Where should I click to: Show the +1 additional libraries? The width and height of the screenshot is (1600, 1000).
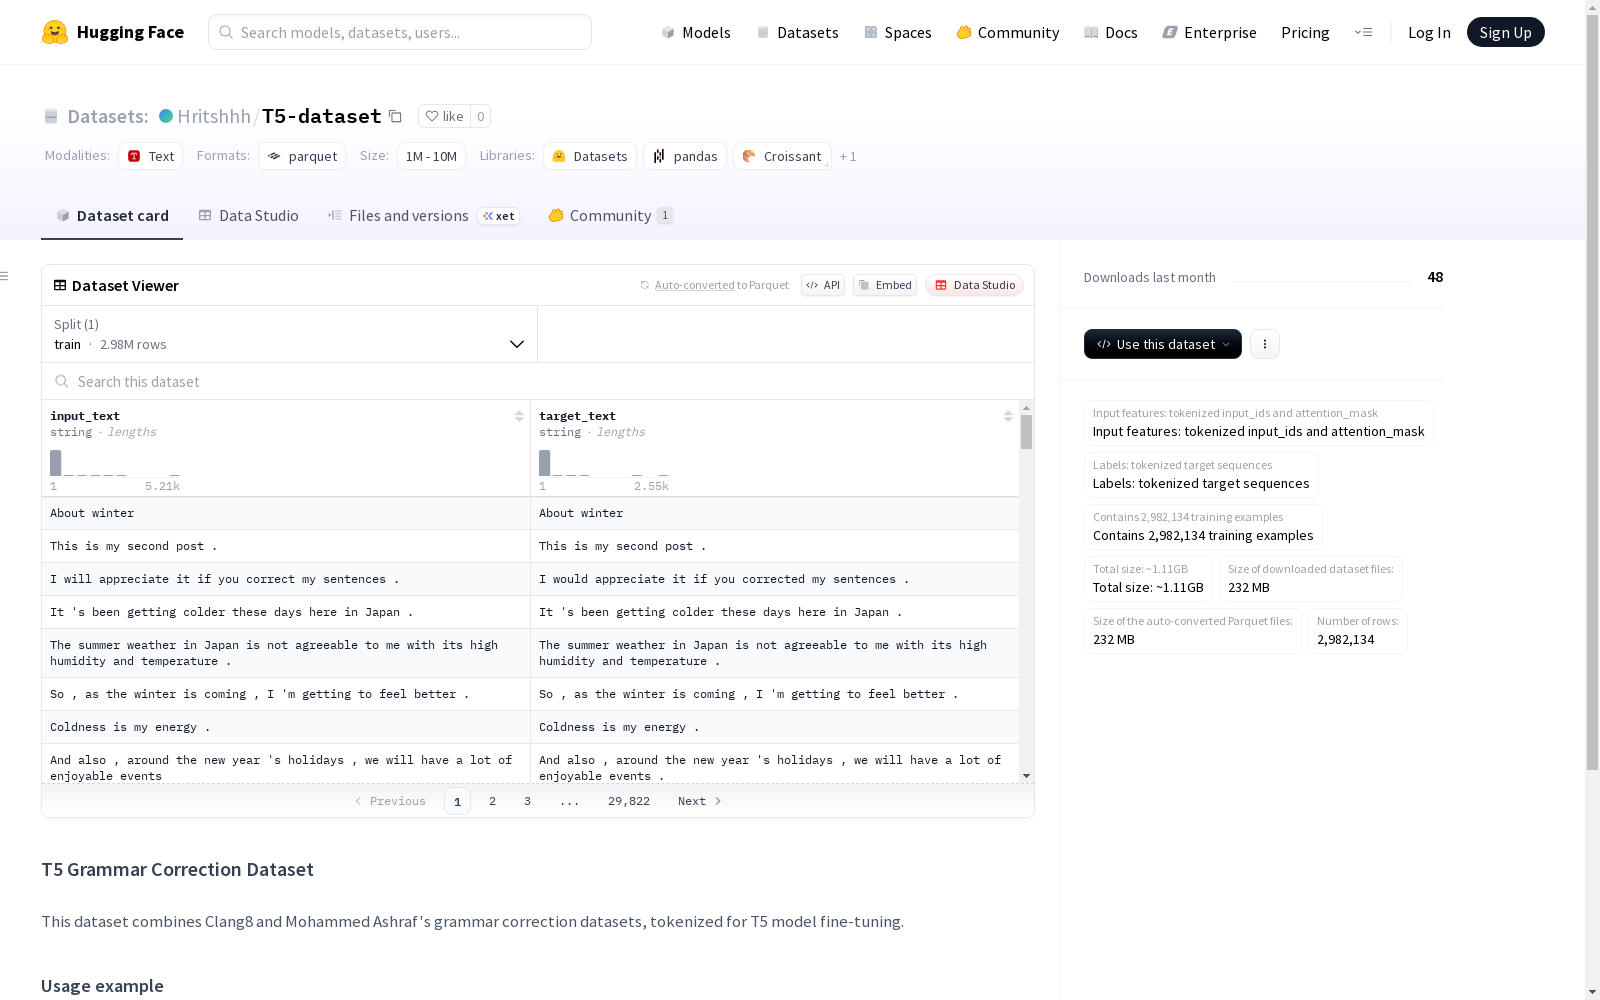(x=848, y=156)
